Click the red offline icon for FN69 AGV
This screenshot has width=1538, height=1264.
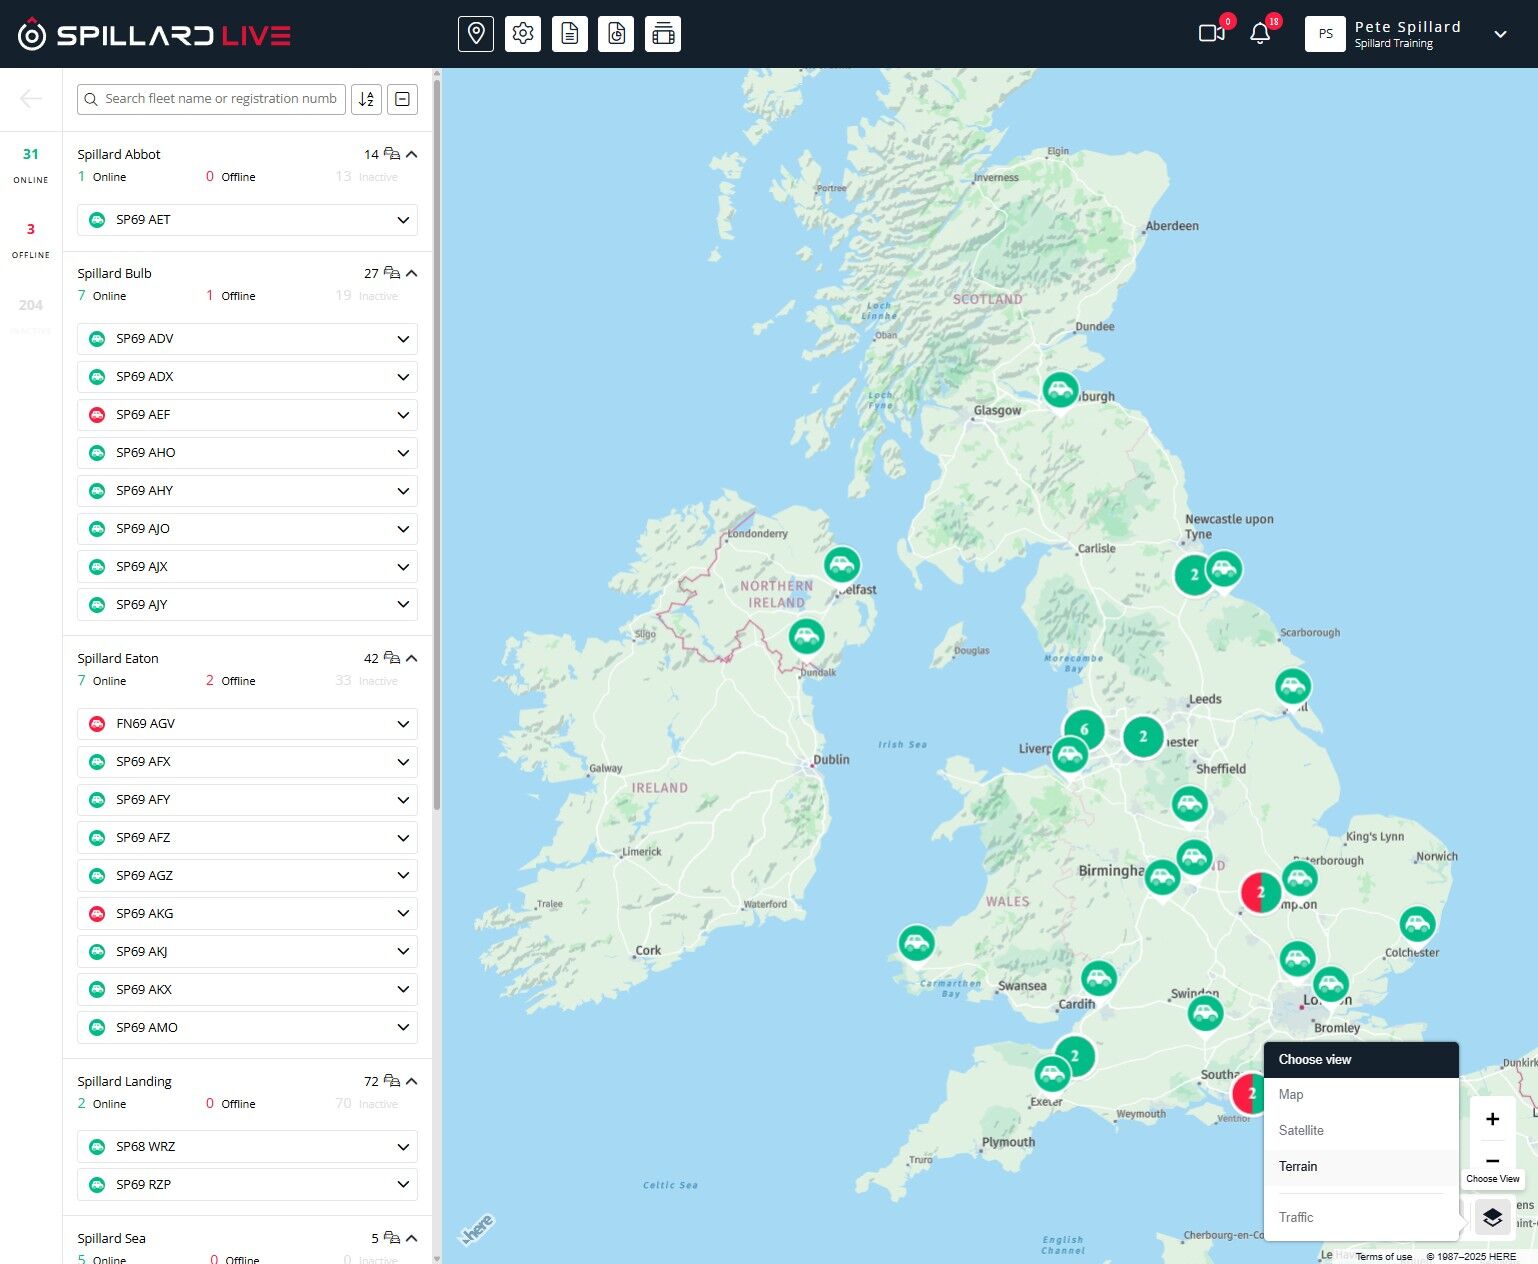(97, 724)
